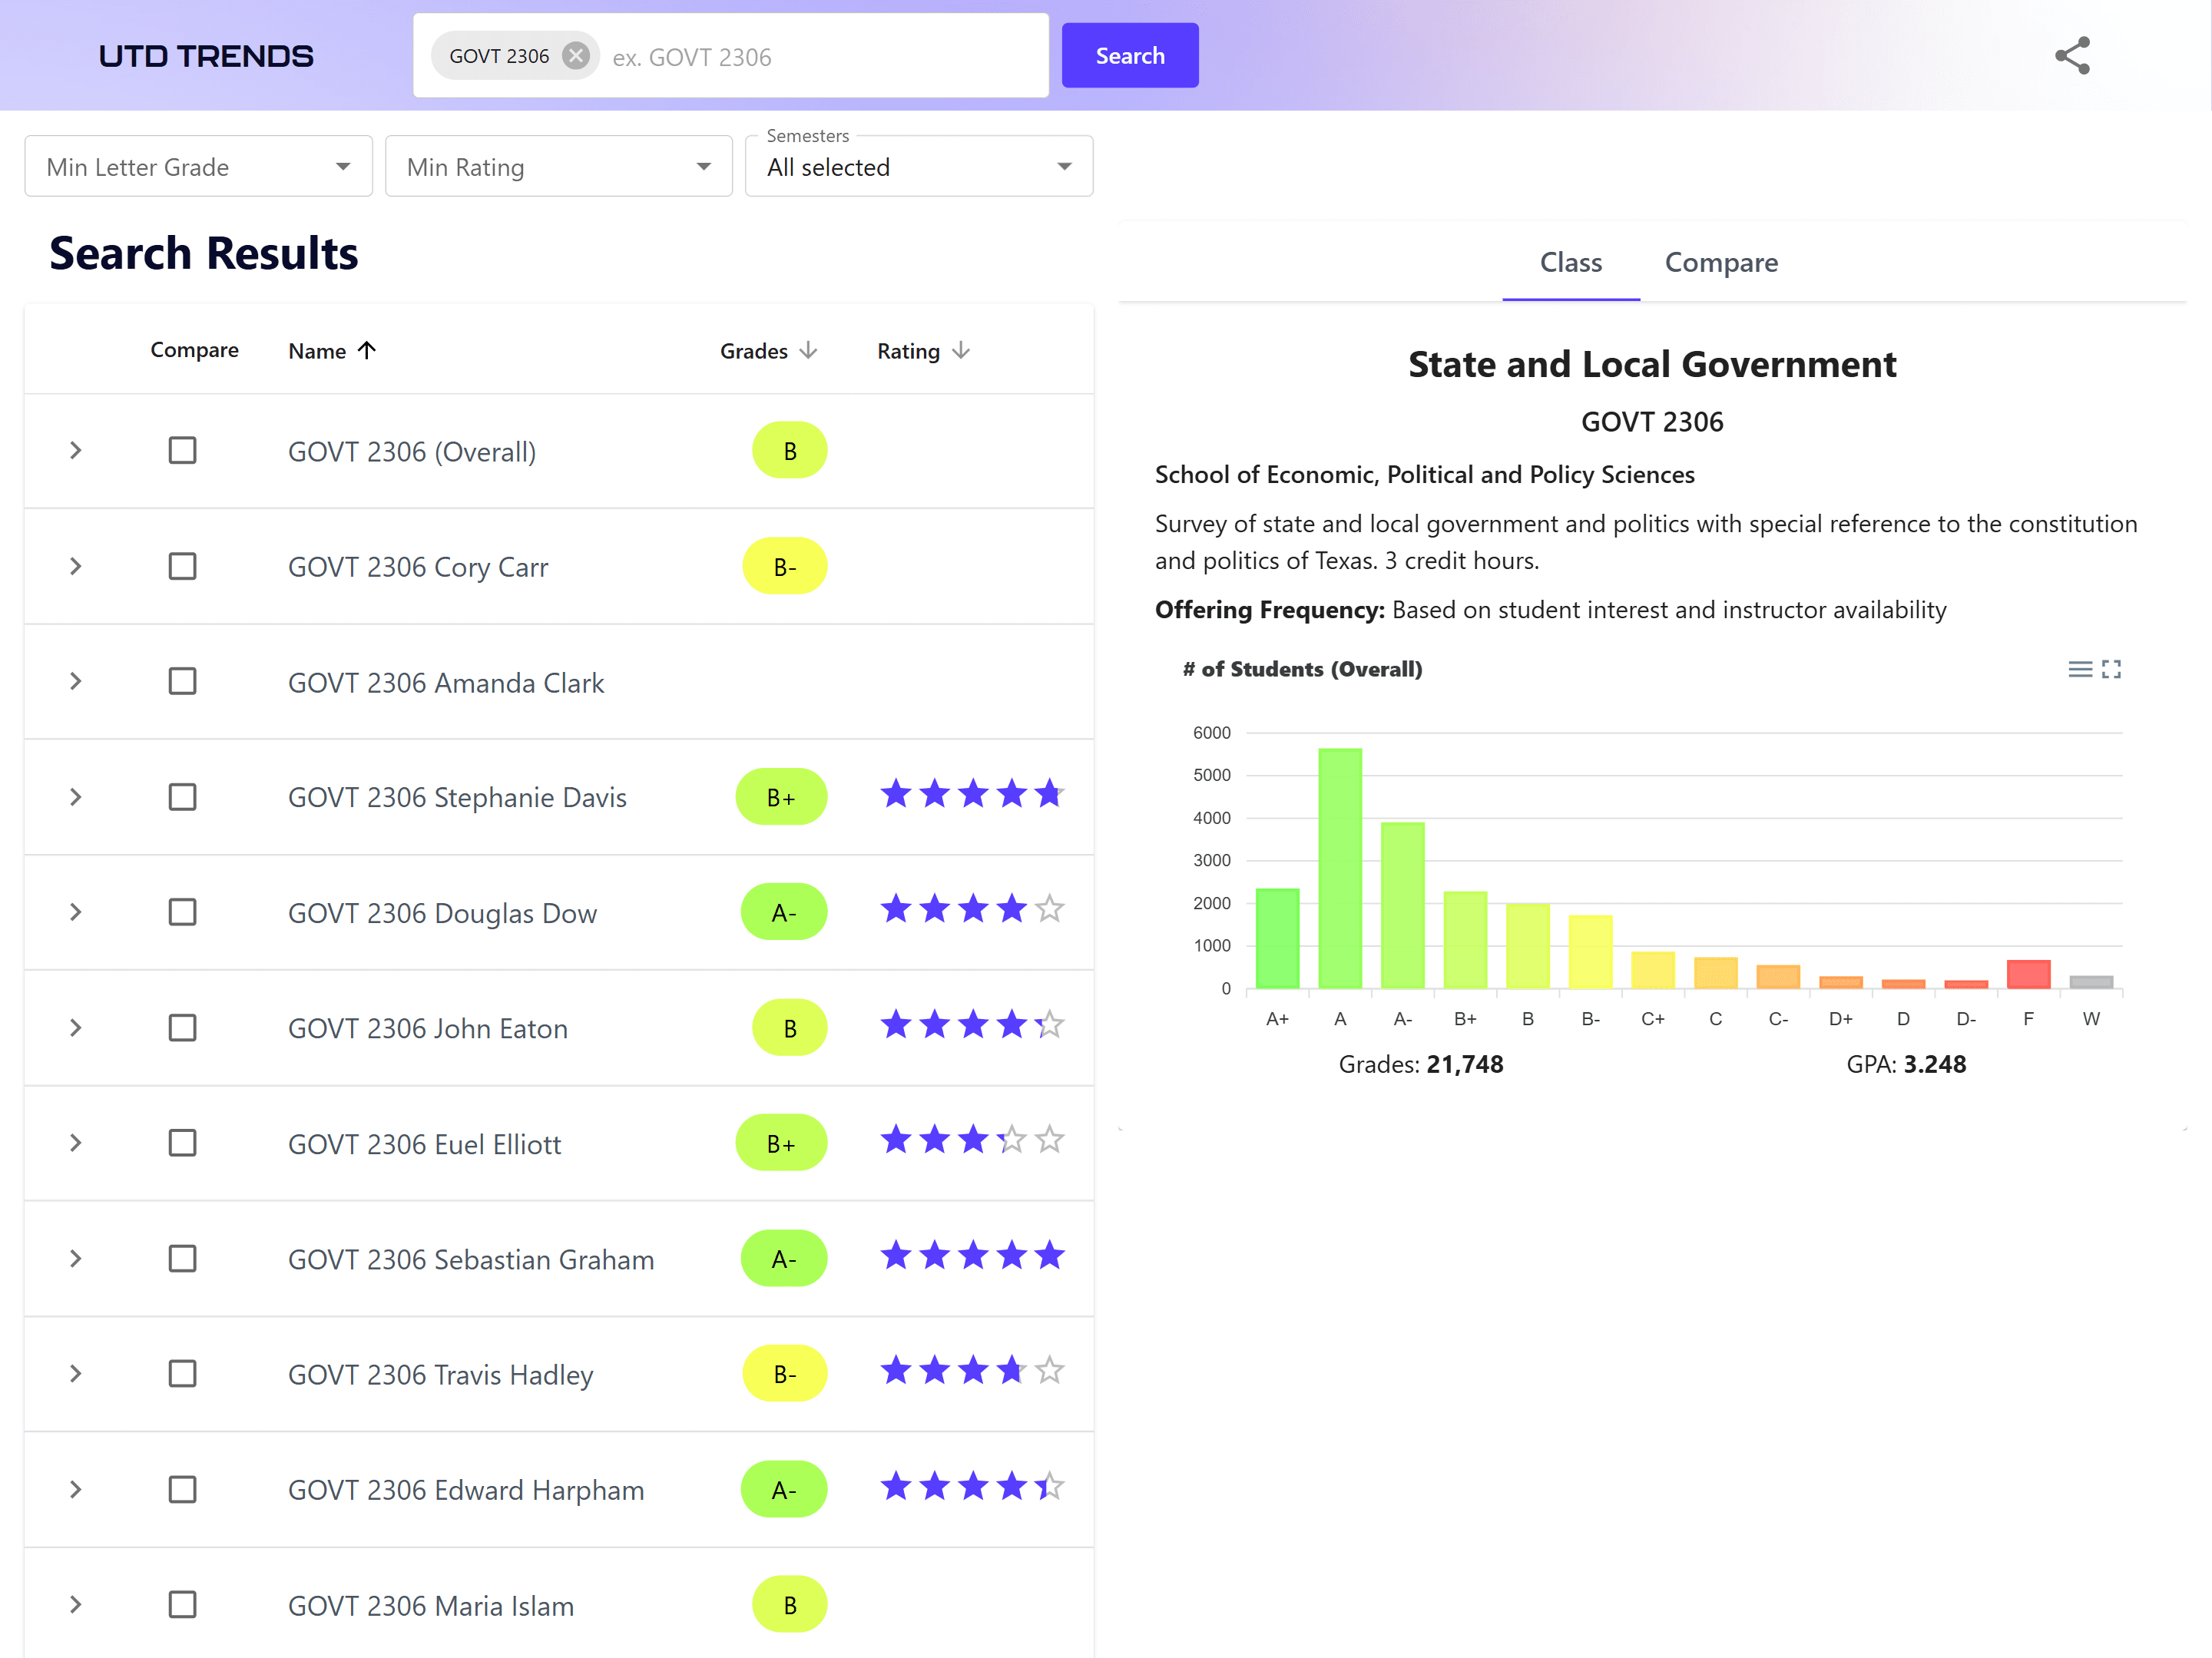The image size is (2212, 1658).
Task: Select the Class tab
Action: 1570,263
